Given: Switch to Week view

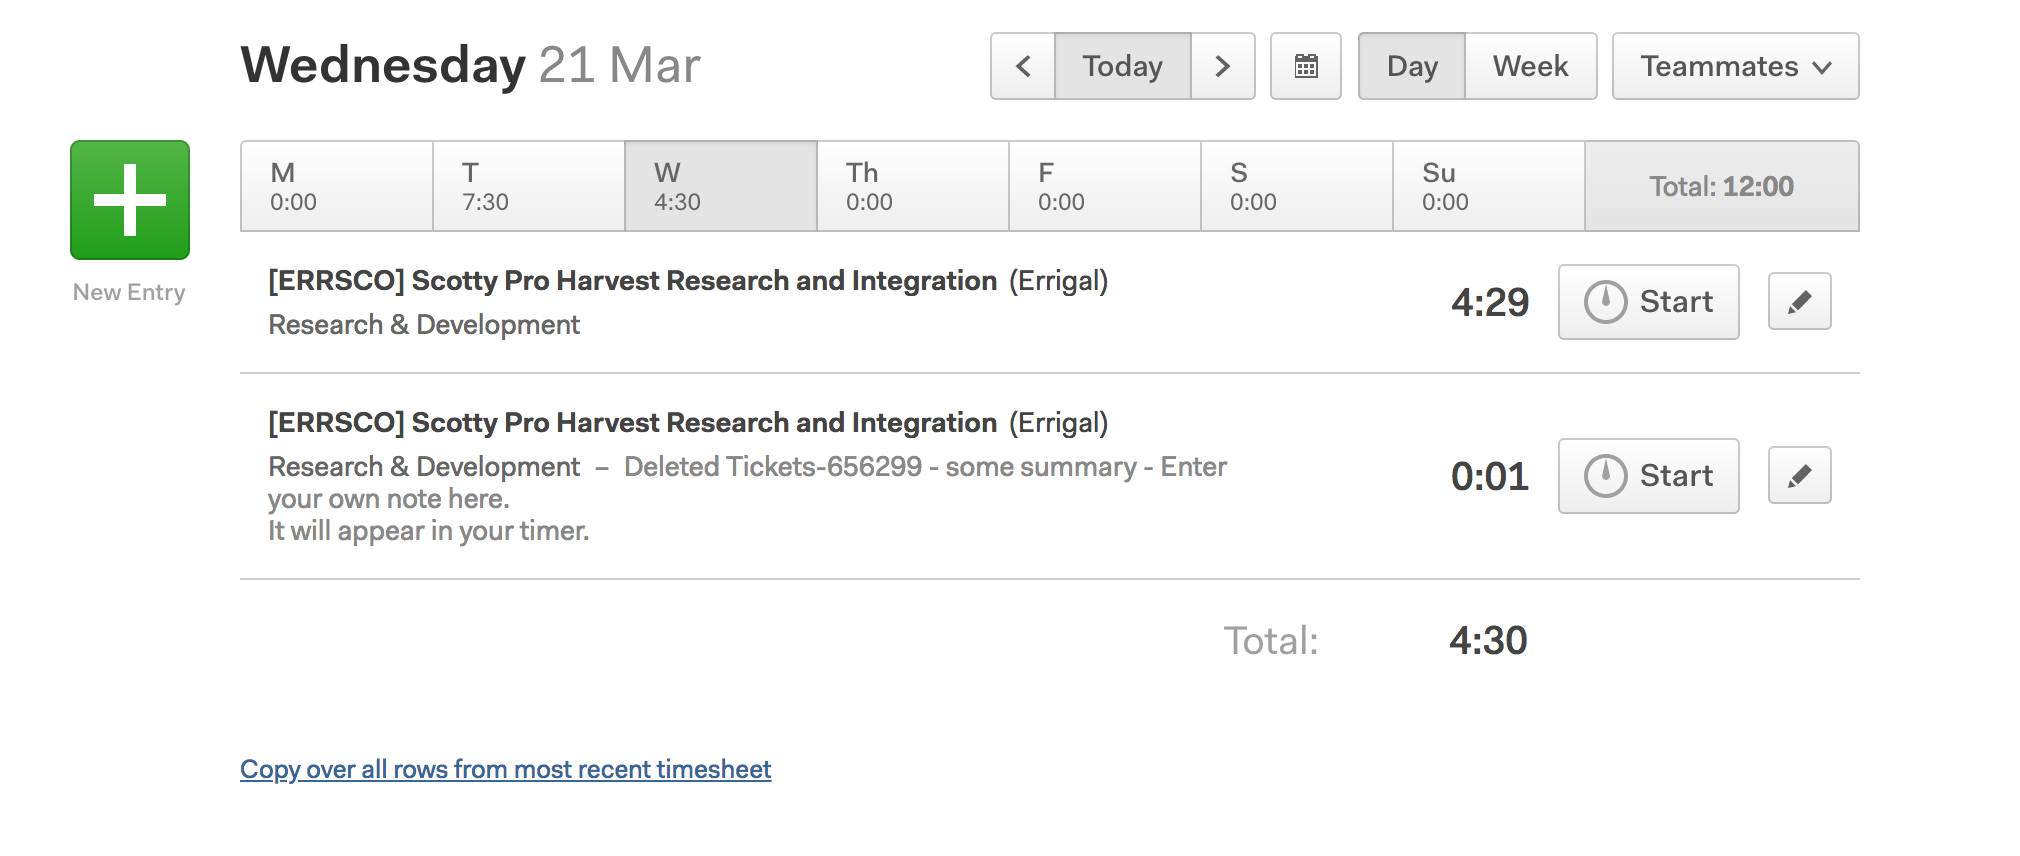Looking at the screenshot, I should (x=1530, y=66).
